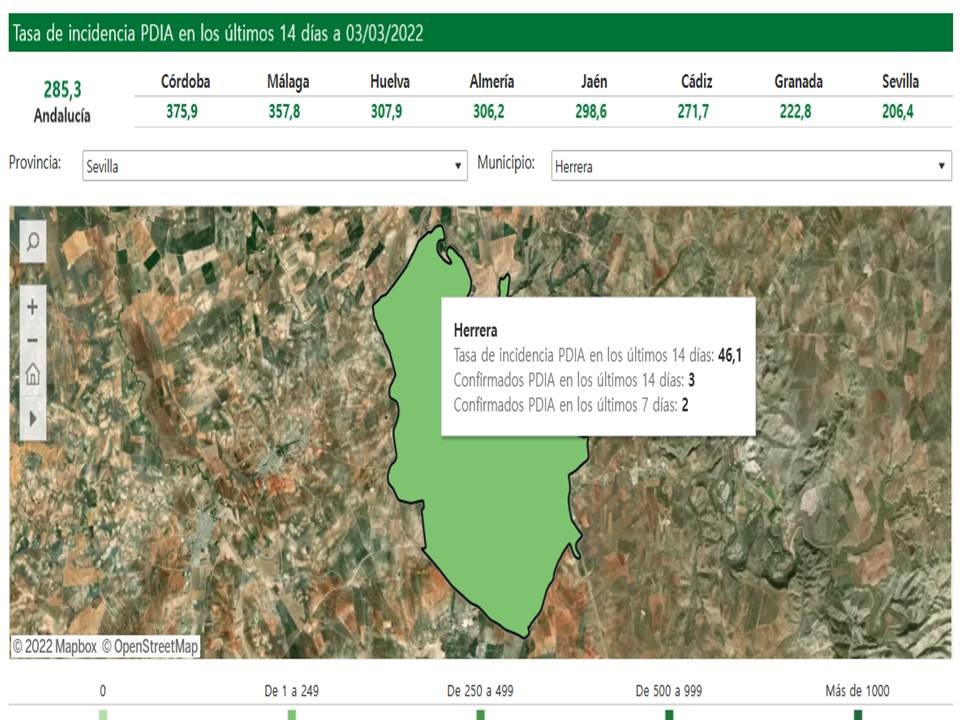Open the Mapbox attribution link
The width and height of the screenshot is (960, 720).
tap(55, 647)
